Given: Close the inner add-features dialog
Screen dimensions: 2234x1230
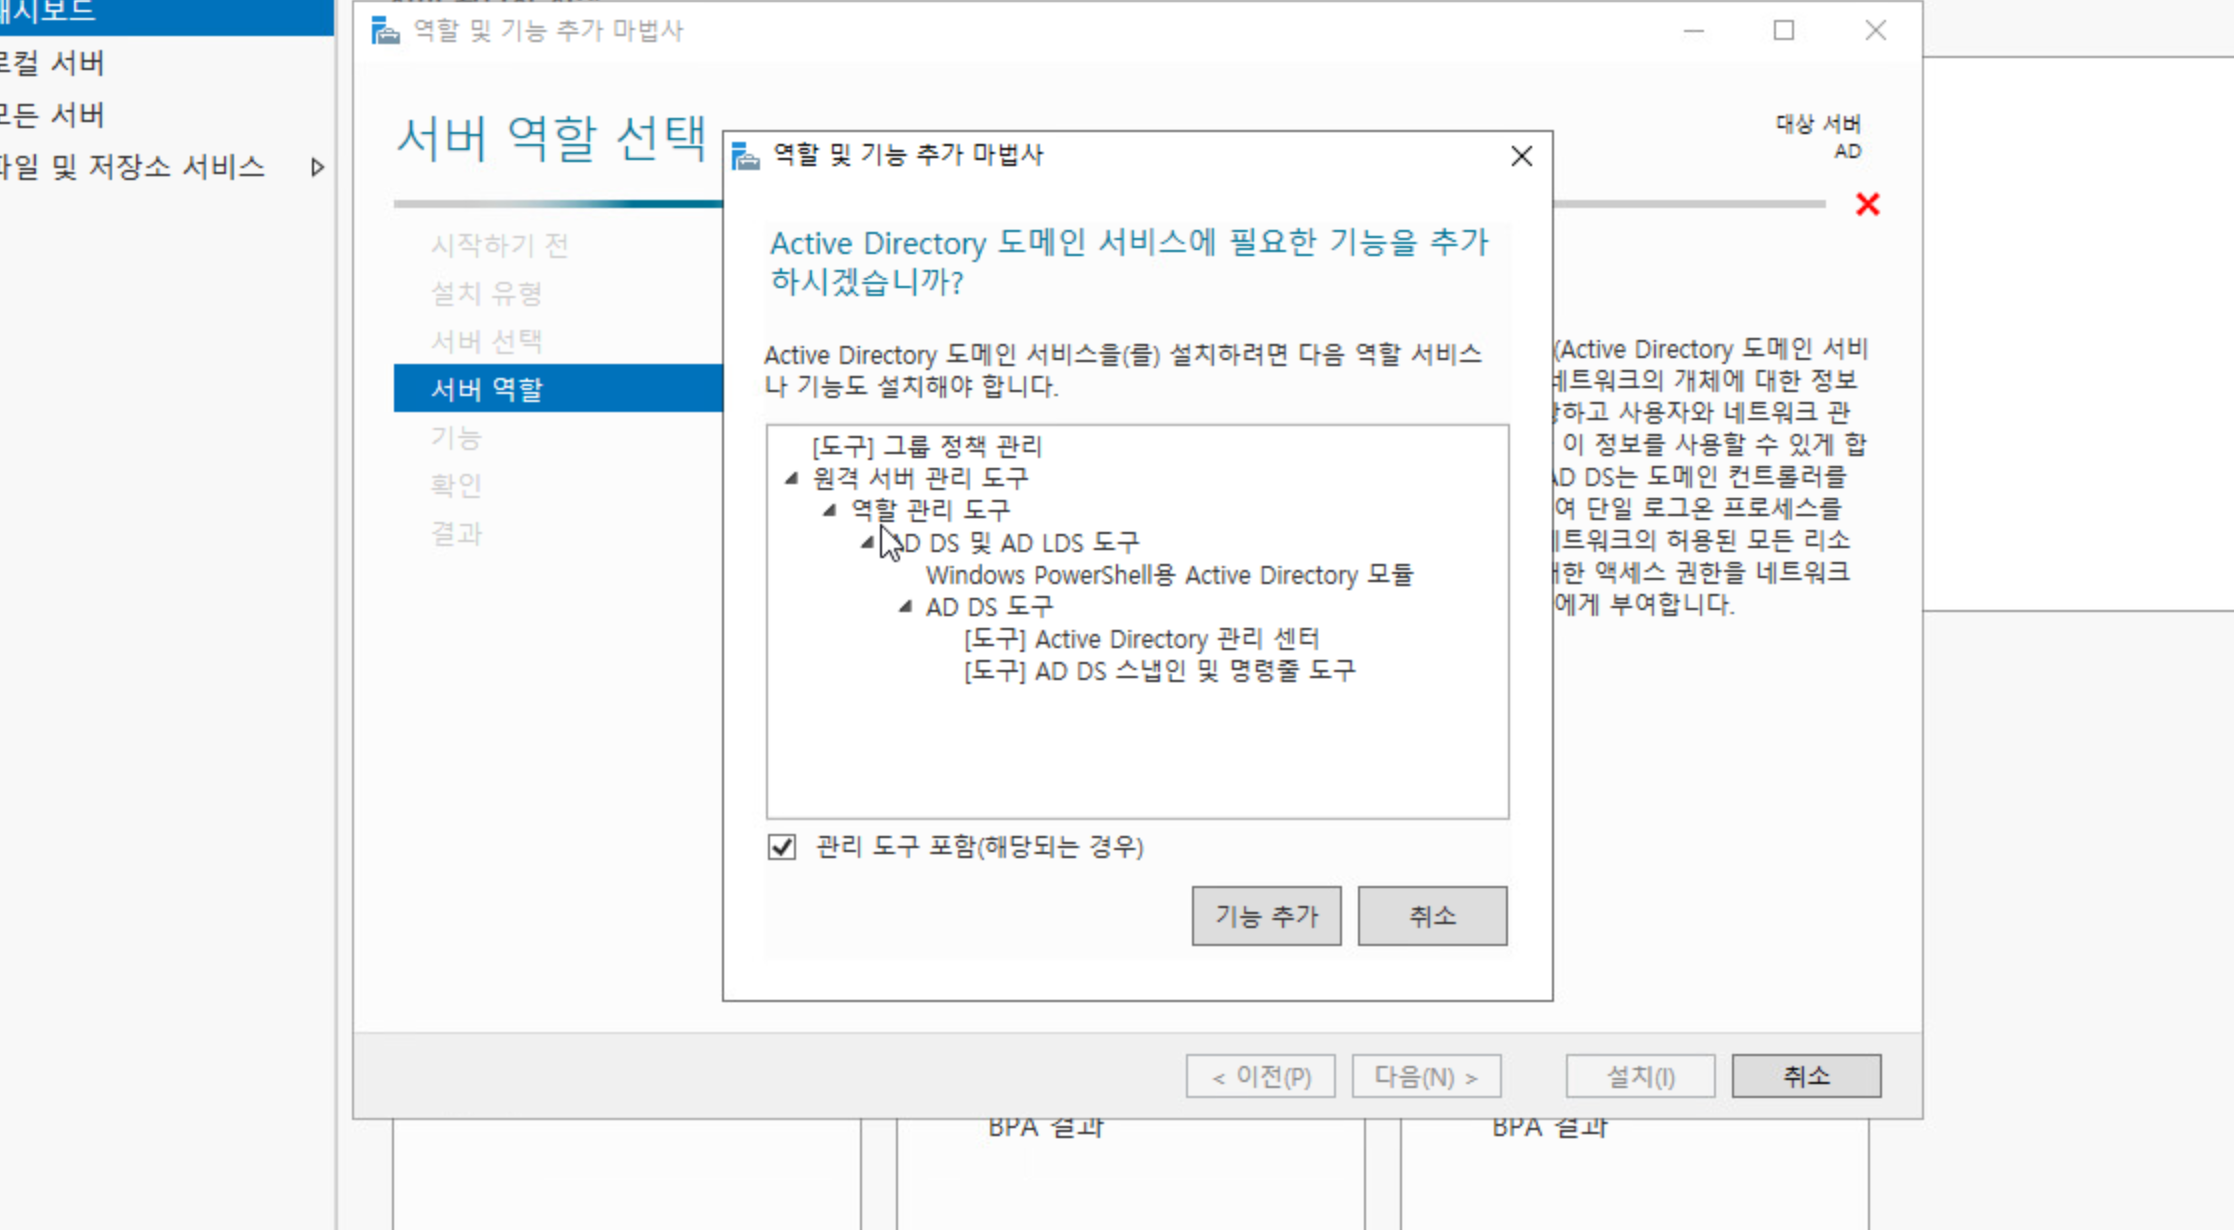Looking at the screenshot, I should pos(1521,156).
